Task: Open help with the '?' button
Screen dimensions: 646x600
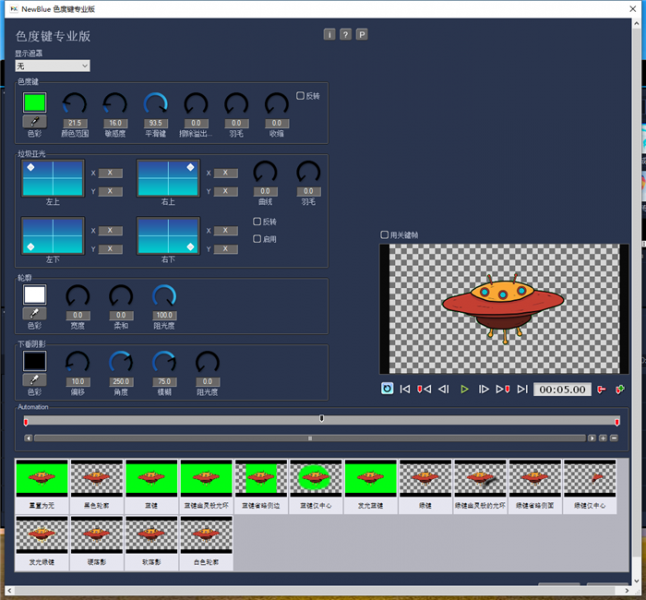Action: click(x=346, y=35)
